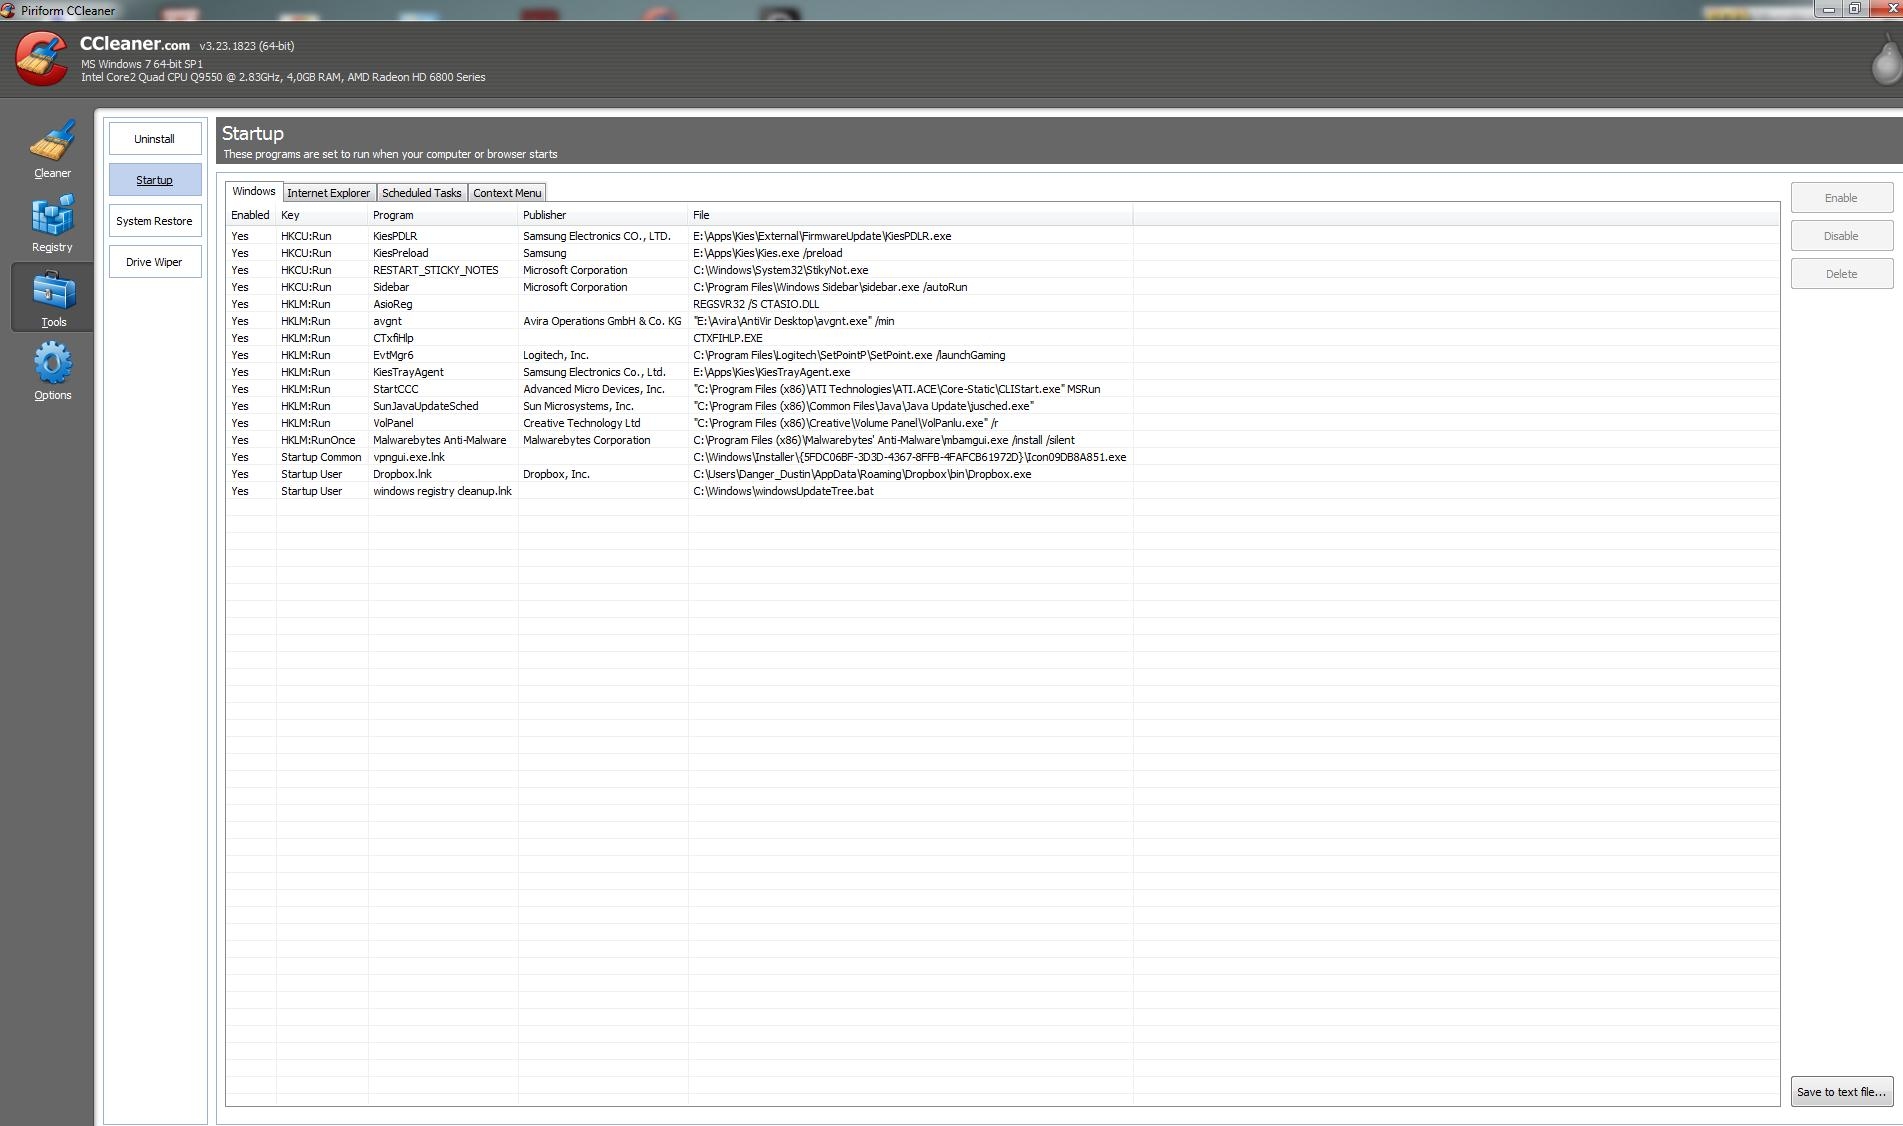This screenshot has width=1903, height=1126.
Task: Click the Delete button
Action: (1841, 274)
